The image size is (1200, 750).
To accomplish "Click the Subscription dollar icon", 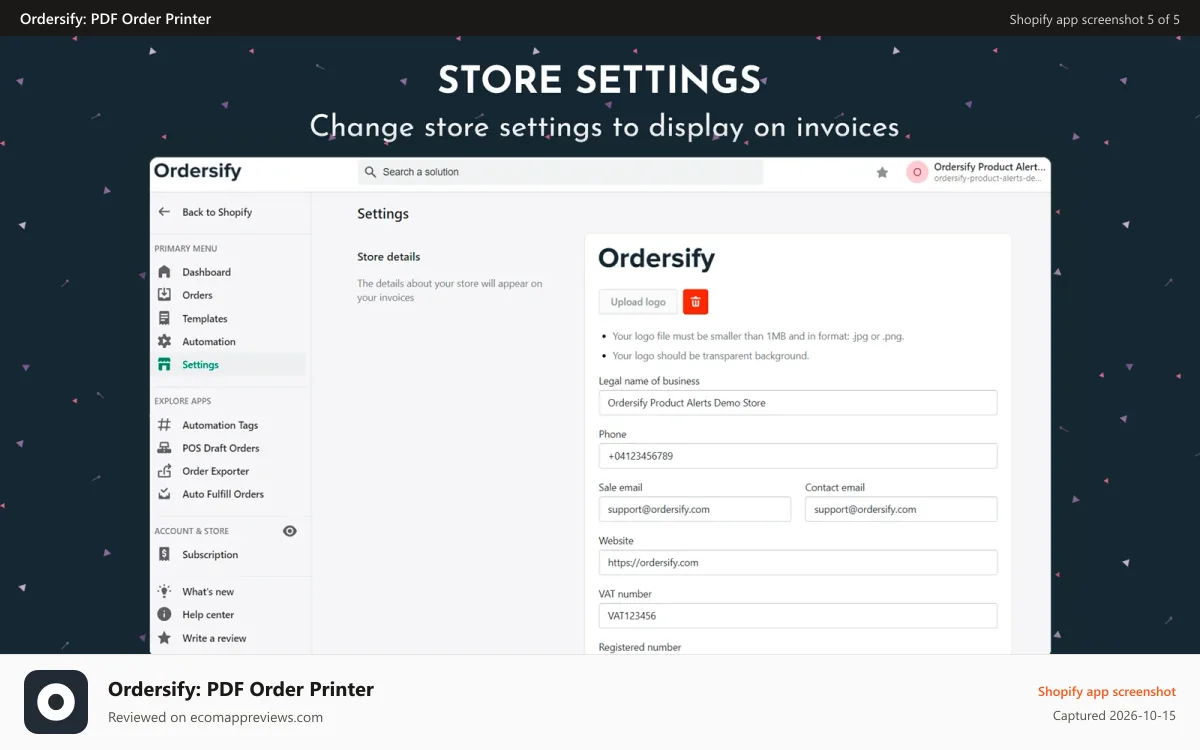I will click(164, 554).
